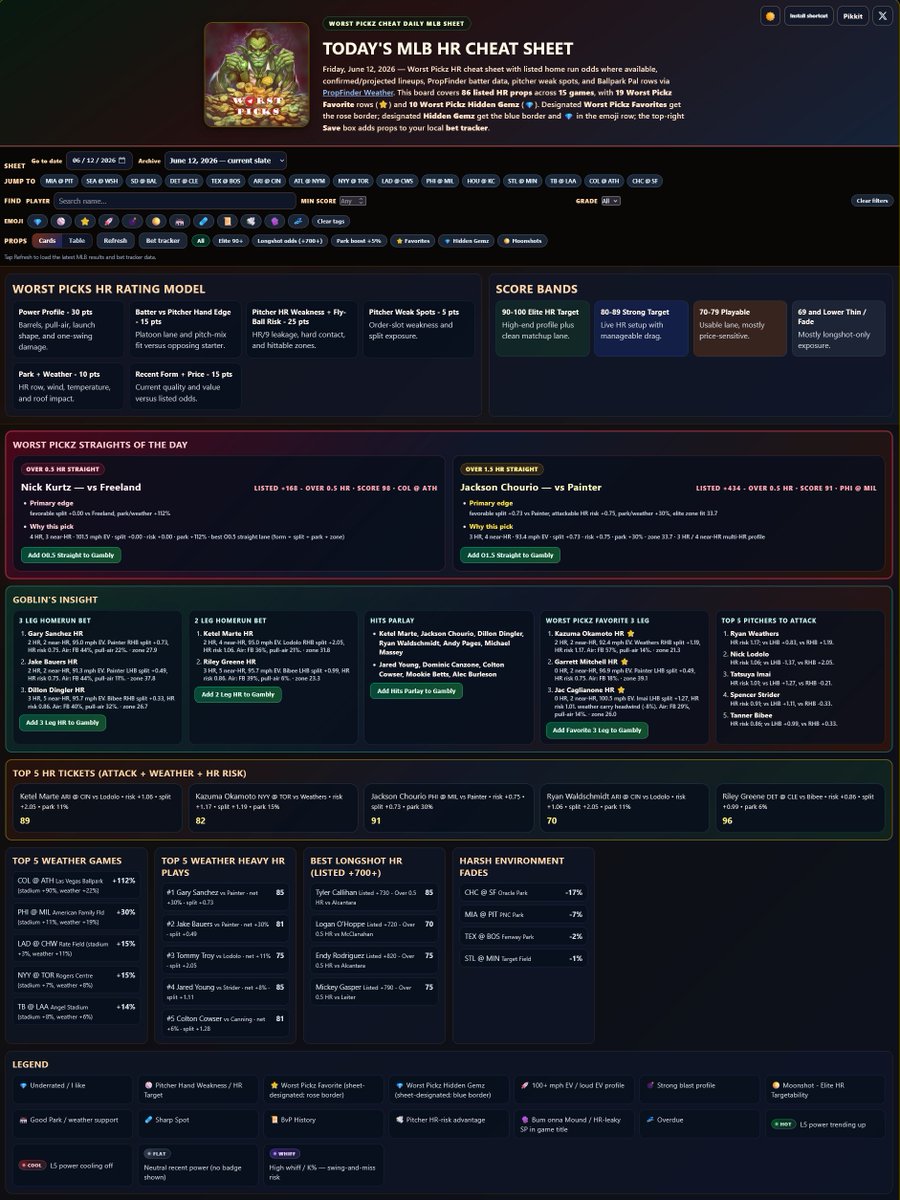Enable the Elite 90+ filter chip
900x1200 pixels.
[x=231, y=241]
